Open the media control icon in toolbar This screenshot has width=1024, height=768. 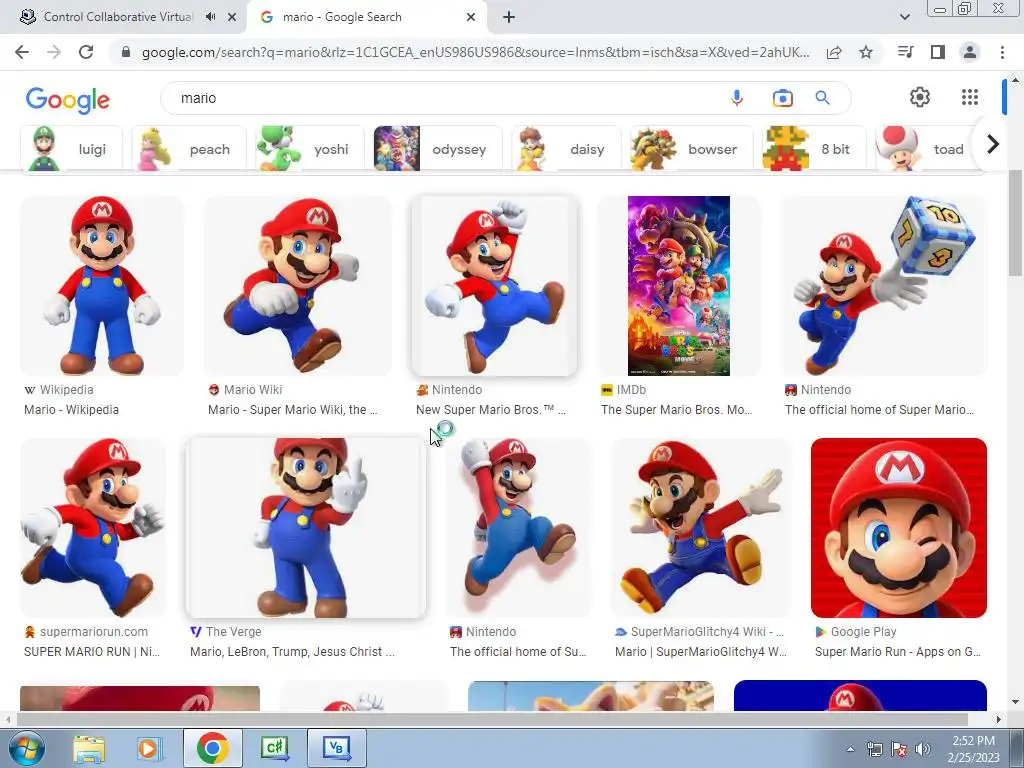(x=905, y=52)
